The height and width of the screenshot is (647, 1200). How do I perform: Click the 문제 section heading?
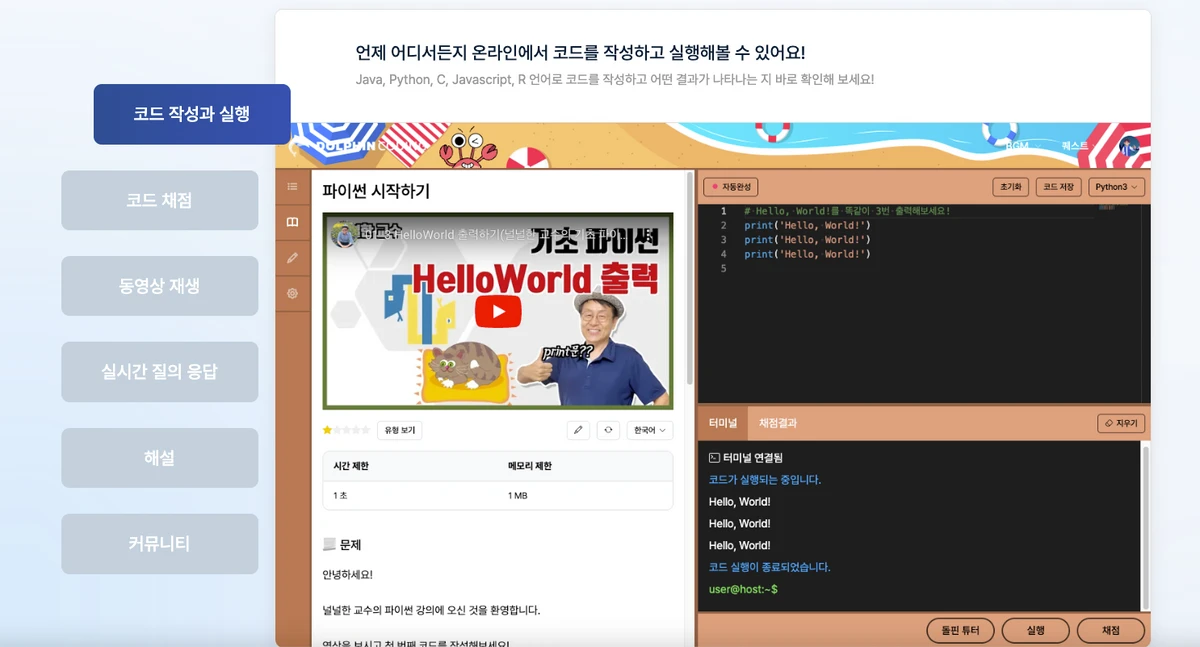[341, 545]
